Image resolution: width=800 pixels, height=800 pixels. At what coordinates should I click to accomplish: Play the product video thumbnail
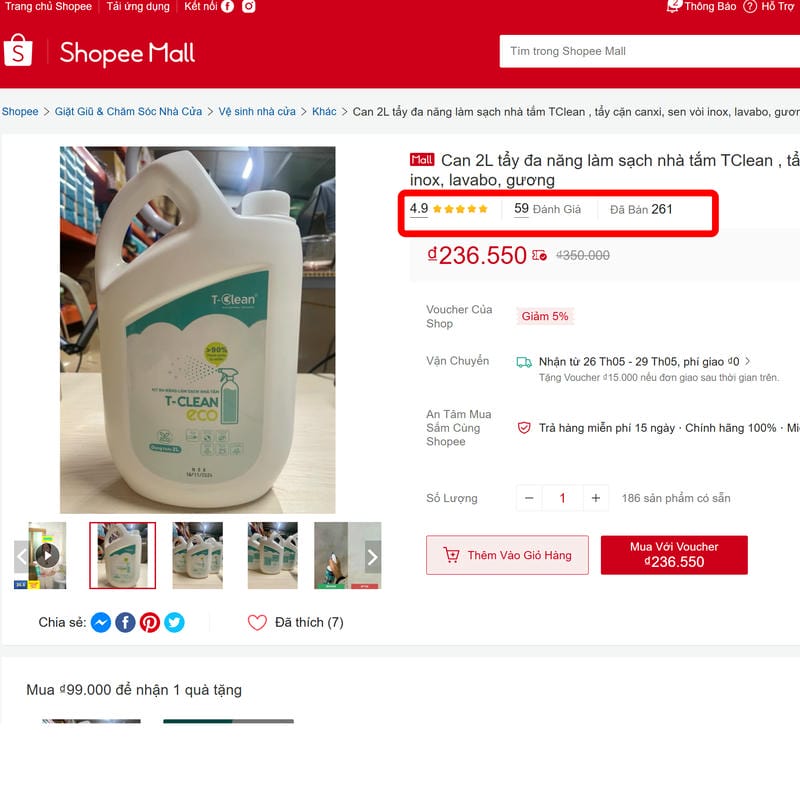point(47,555)
